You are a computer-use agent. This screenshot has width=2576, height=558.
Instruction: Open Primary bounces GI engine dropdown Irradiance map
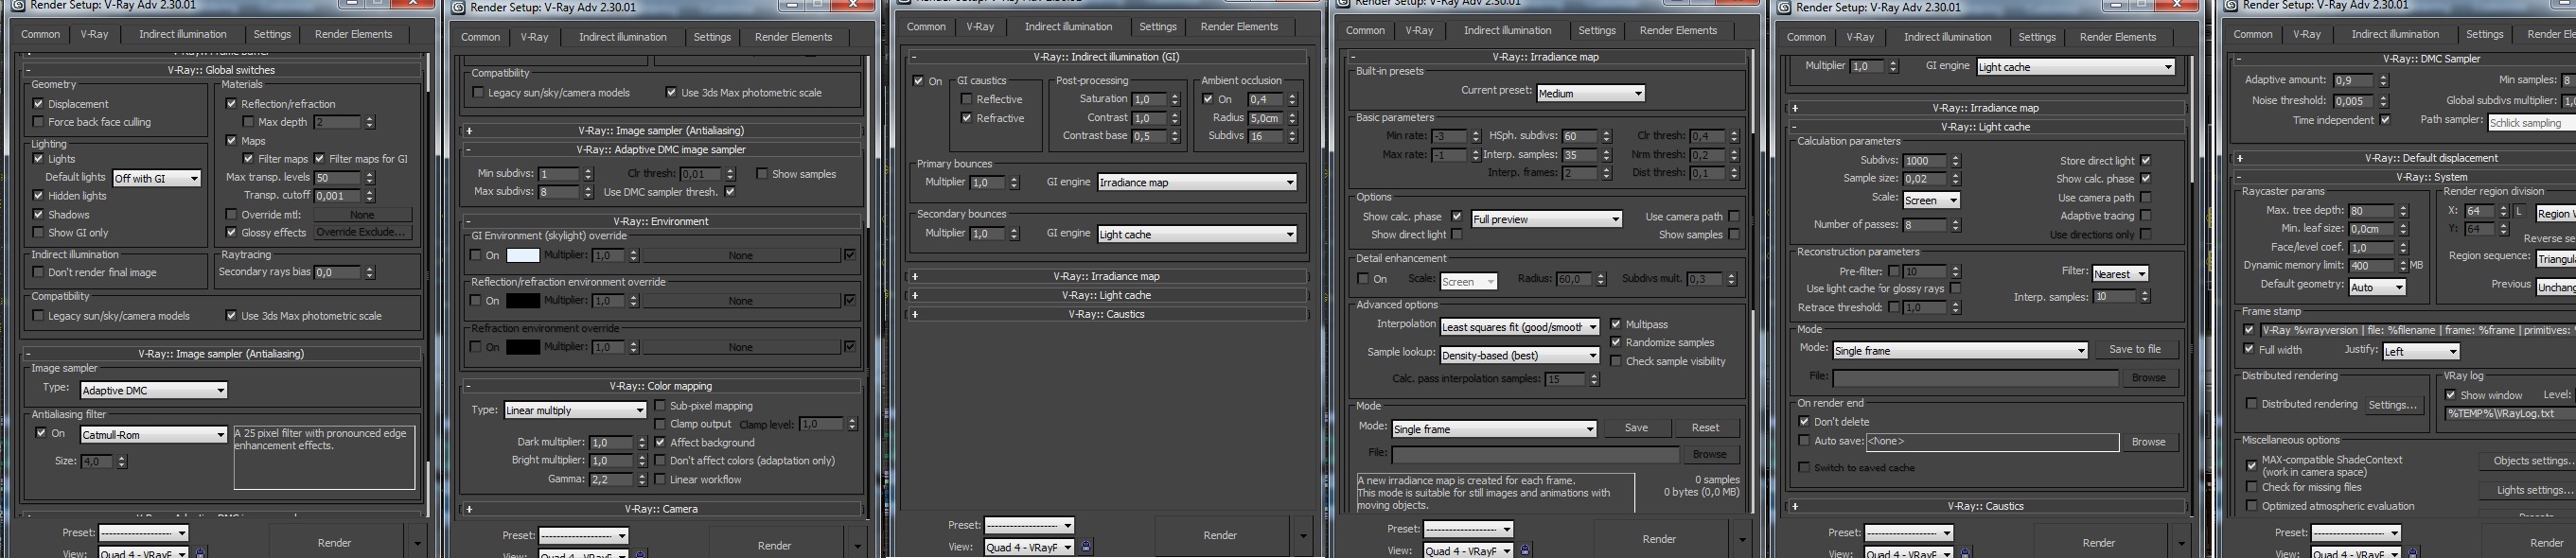[1197, 182]
